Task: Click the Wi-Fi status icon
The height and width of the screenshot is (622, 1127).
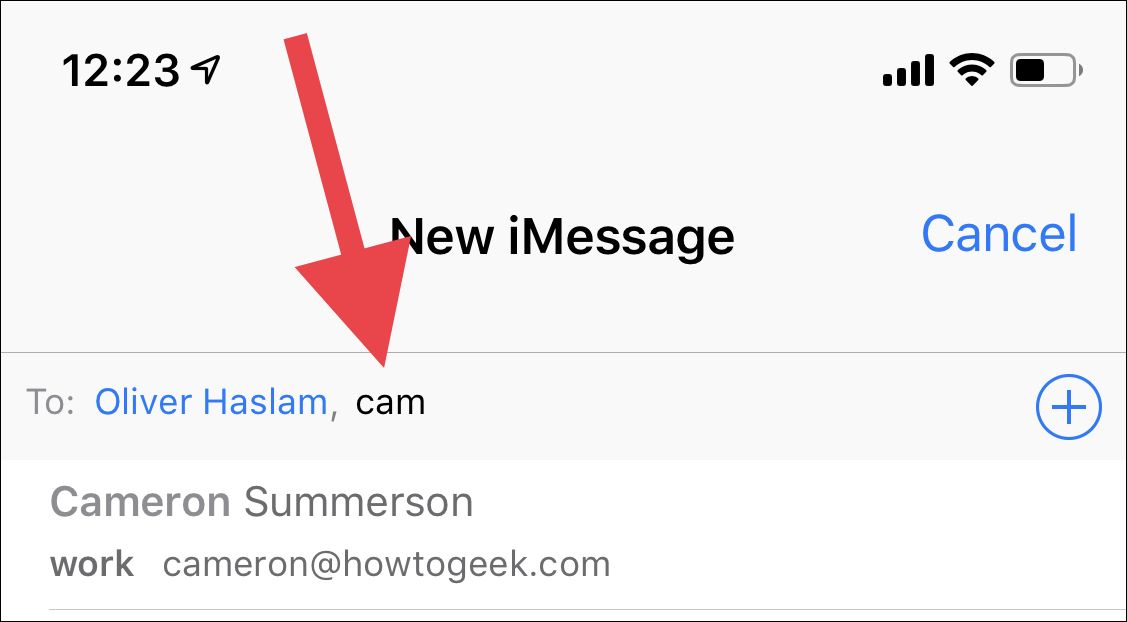Action: (x=971, y=70)
